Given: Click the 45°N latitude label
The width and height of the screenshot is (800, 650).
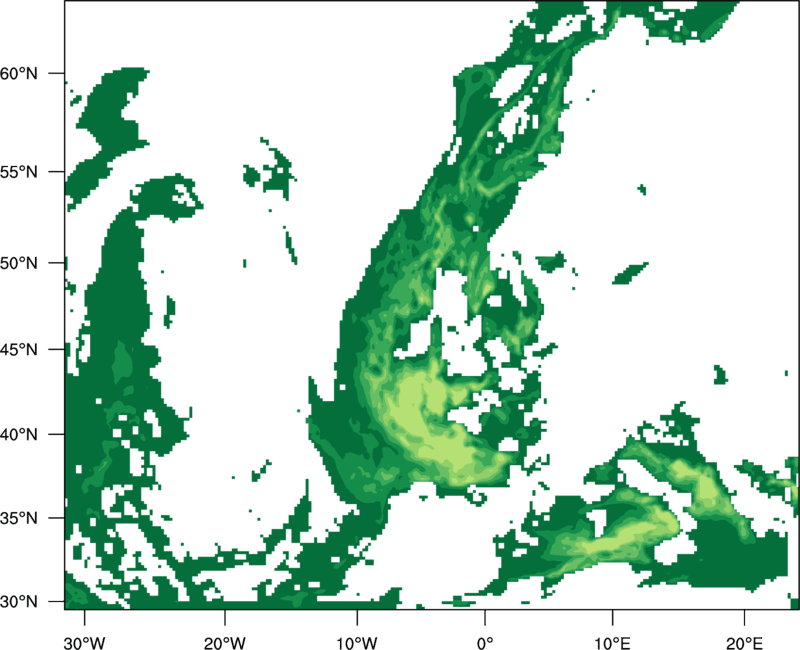Looking at the screenshot, I should click(x=19, y=349).
